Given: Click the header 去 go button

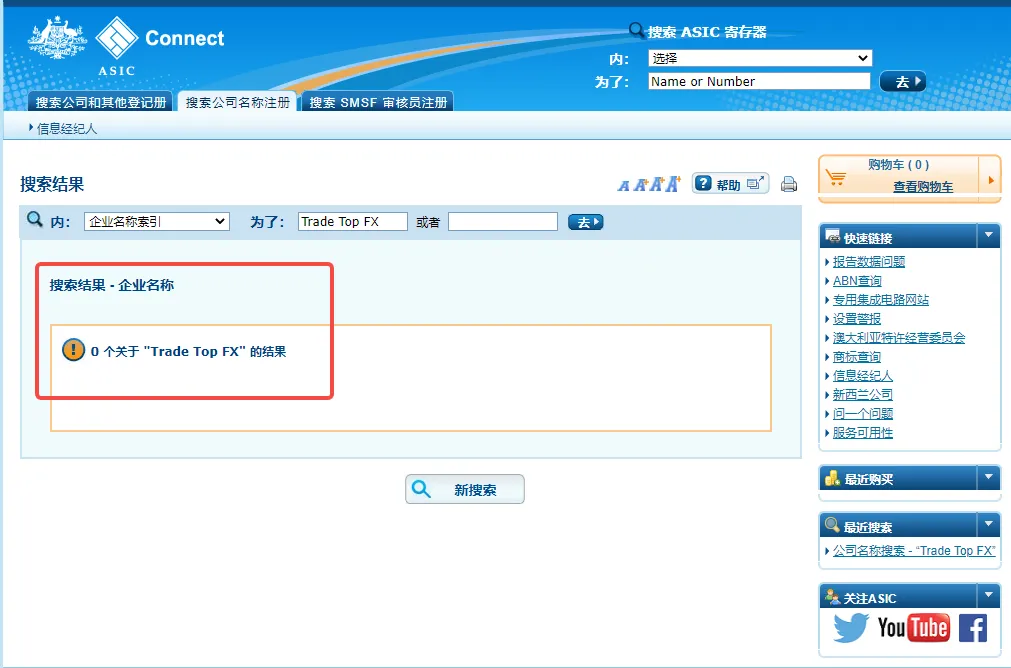Looking at the screenshot, I should 903,81.
